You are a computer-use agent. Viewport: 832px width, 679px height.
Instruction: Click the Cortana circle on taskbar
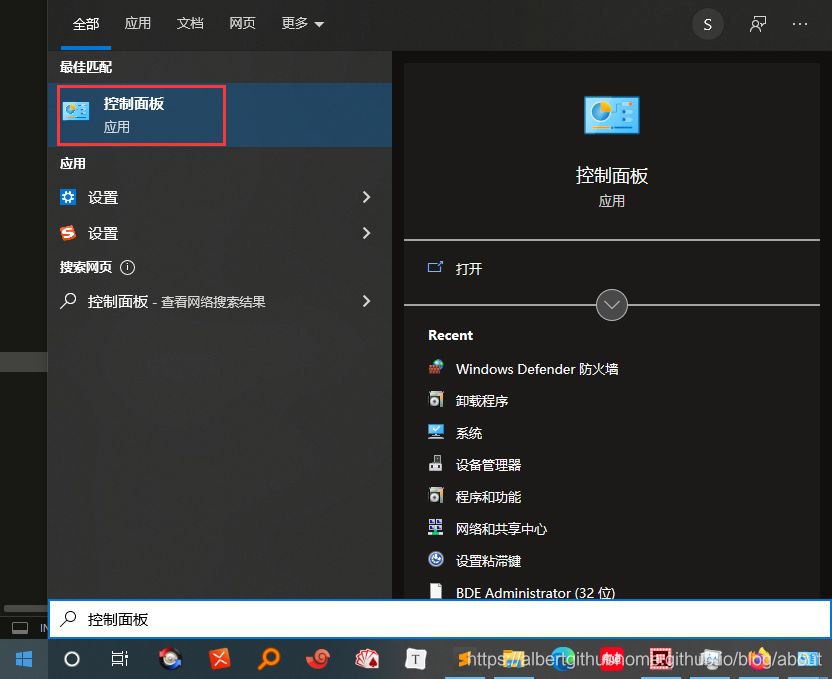(72, 659)
